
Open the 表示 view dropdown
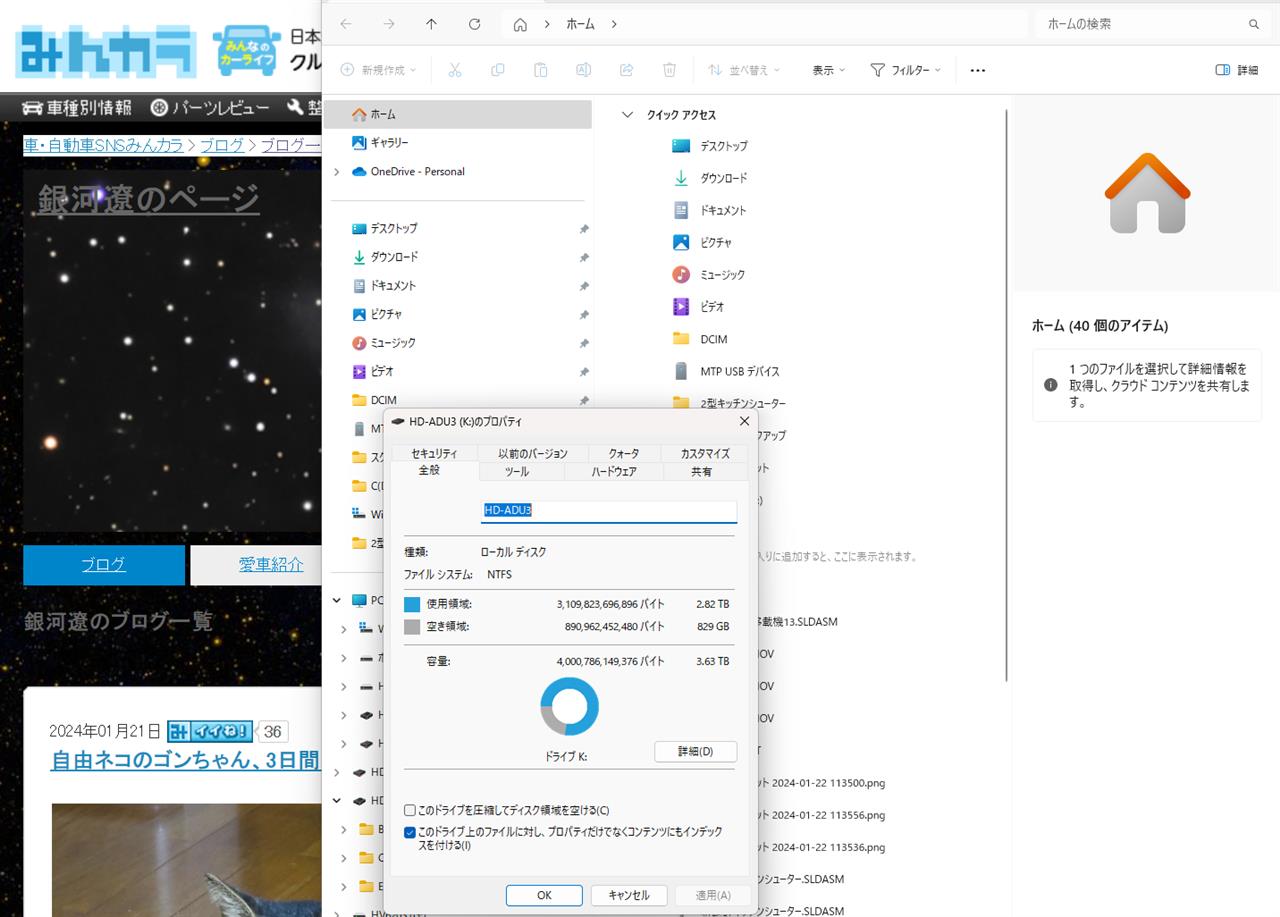[x=829, y=70]
